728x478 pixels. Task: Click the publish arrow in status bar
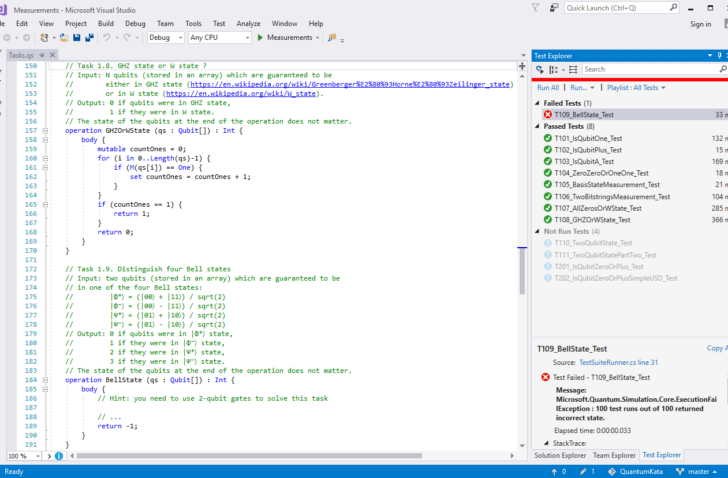click(554, 472)
